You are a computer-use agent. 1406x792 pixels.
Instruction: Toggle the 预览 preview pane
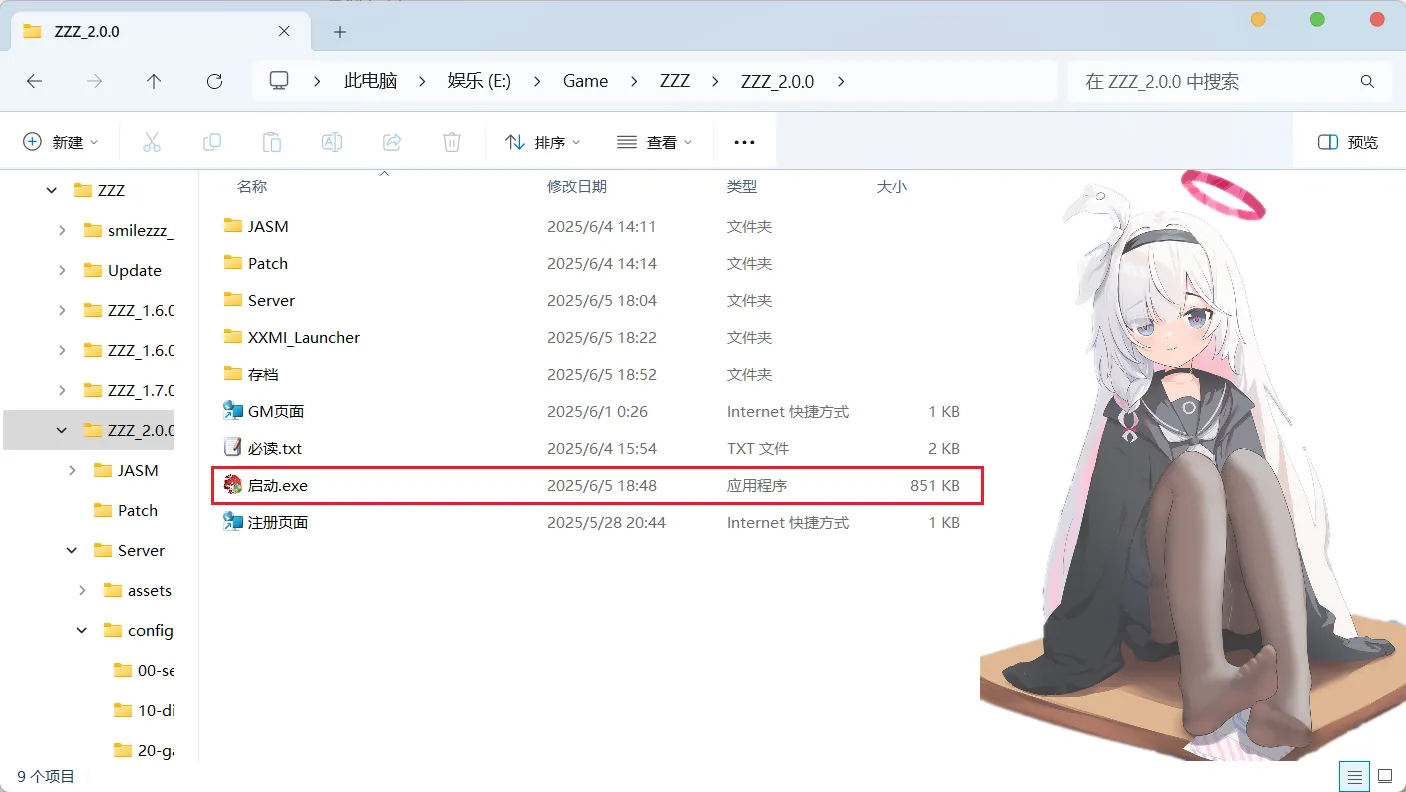(1346, 141)
